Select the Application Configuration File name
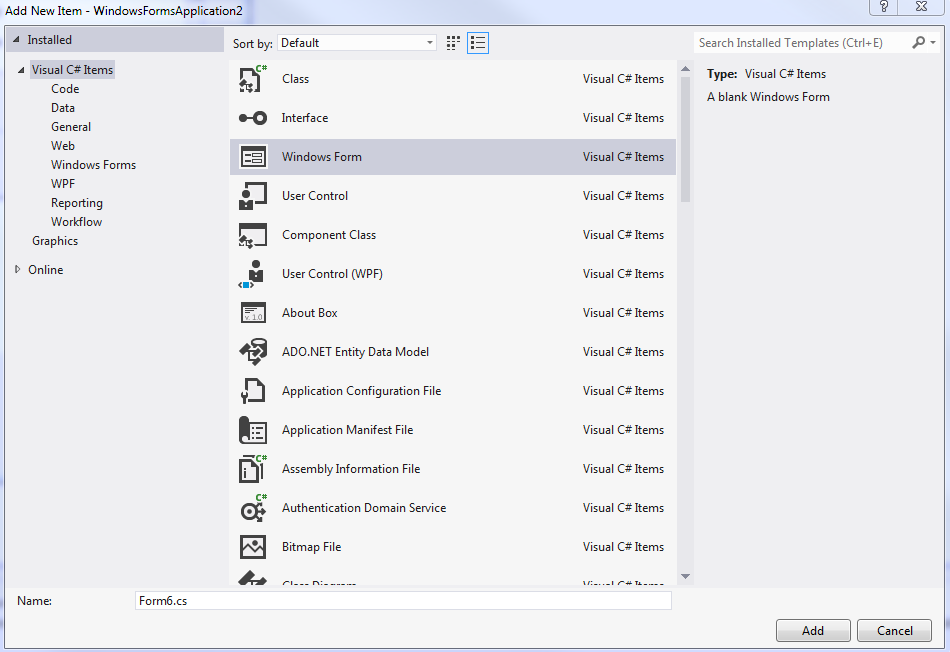This screenshot has width=950, height=652. 361,391
